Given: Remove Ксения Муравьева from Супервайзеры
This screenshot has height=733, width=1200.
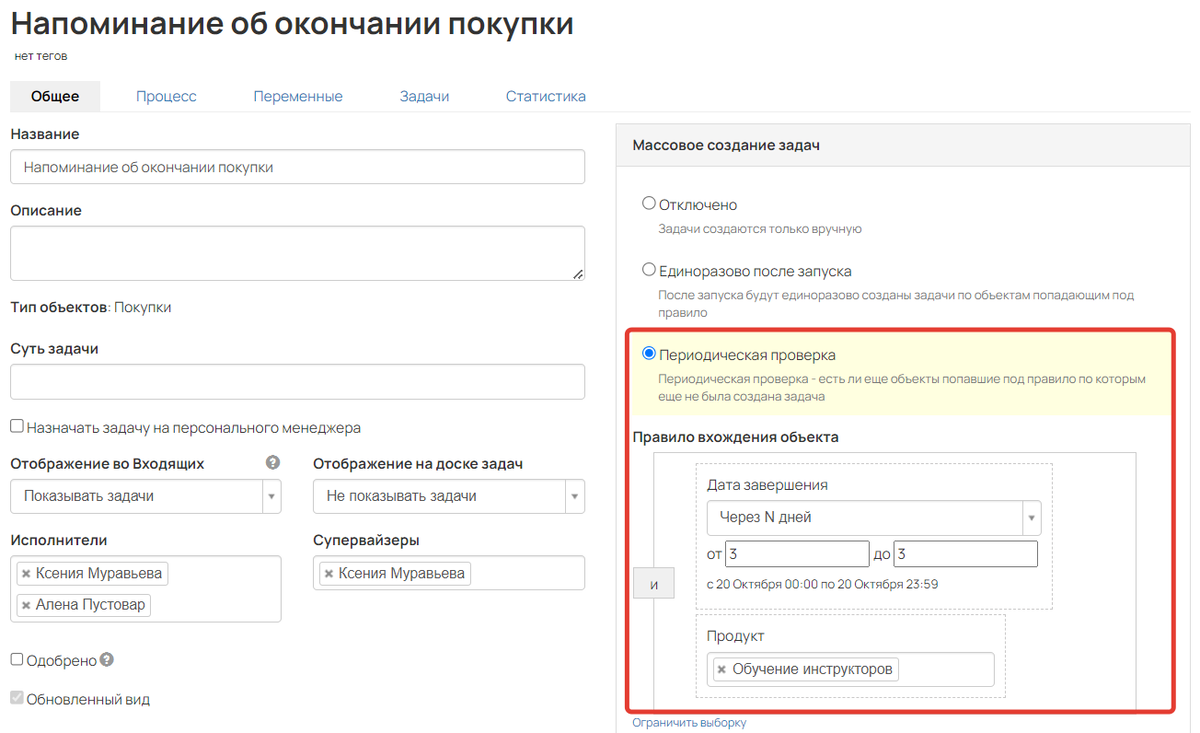Looking at the screenshot, I should 329,574.
